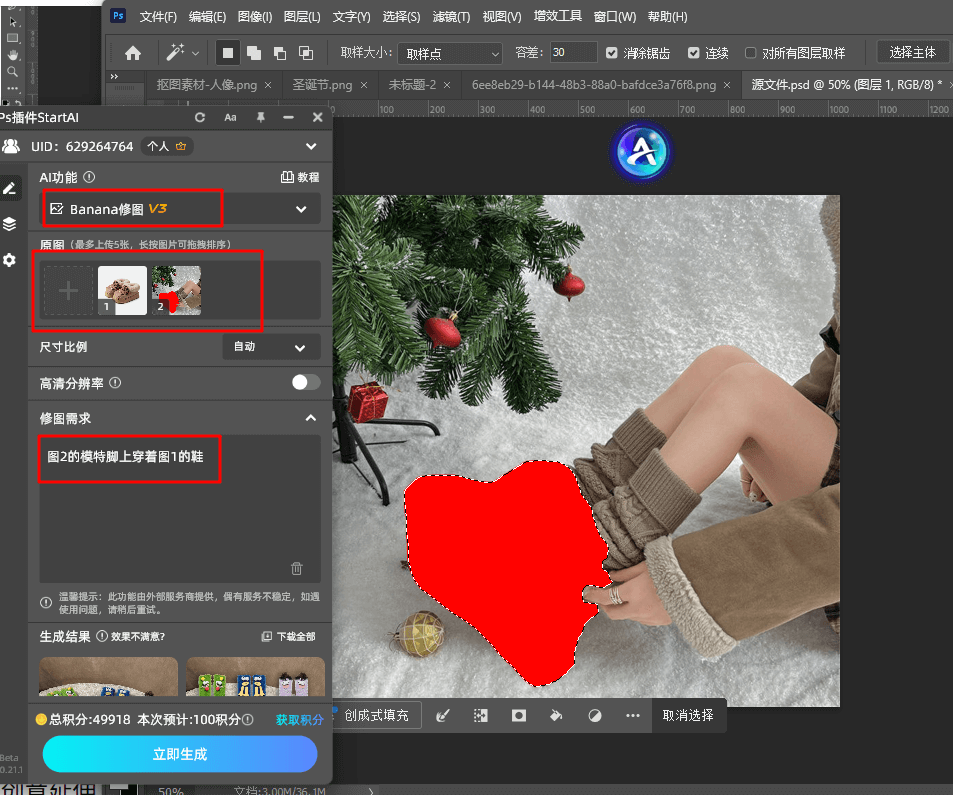Screen dimensions: 953x795
Task: Open the 滤镜(T) menu
Action: click(x=450, y=17)
